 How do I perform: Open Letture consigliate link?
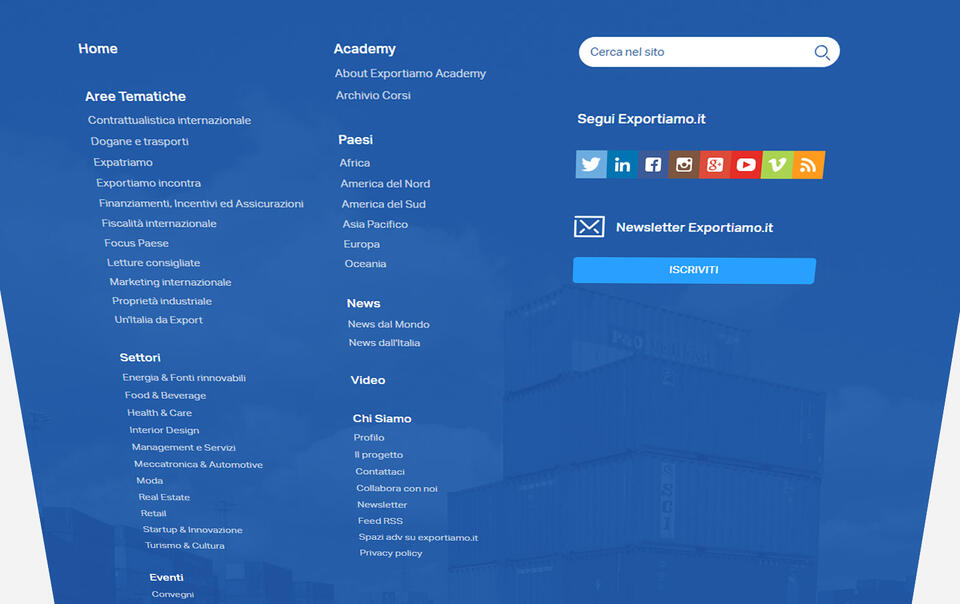[x=154, y=263]
